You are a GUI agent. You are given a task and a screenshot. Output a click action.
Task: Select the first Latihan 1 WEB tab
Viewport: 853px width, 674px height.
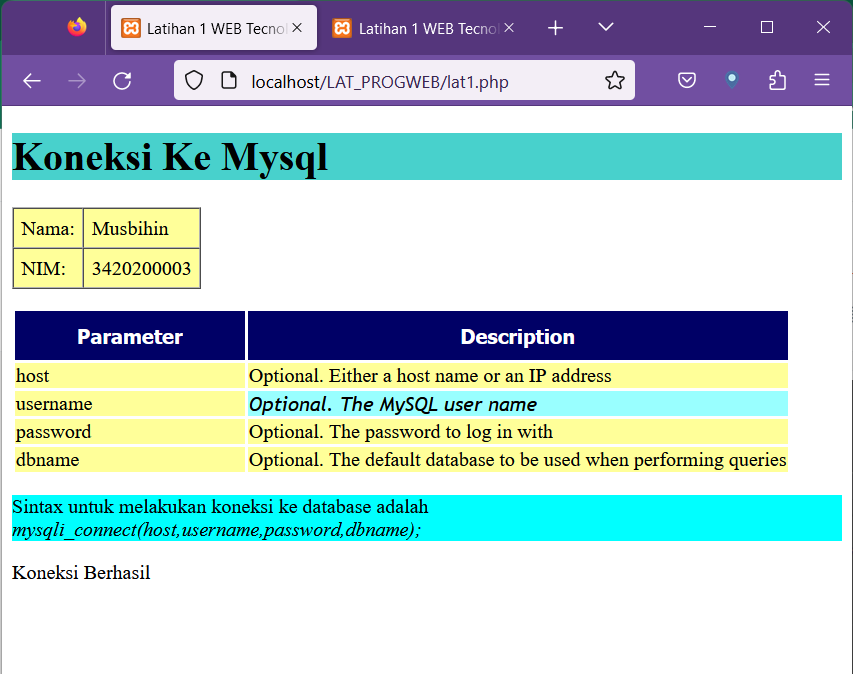coord(214,28)
